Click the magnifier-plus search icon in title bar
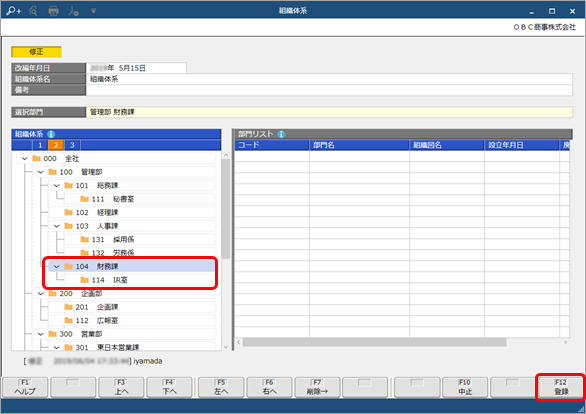586x414 pixels. pyautogui.click(x=13, y=11)
